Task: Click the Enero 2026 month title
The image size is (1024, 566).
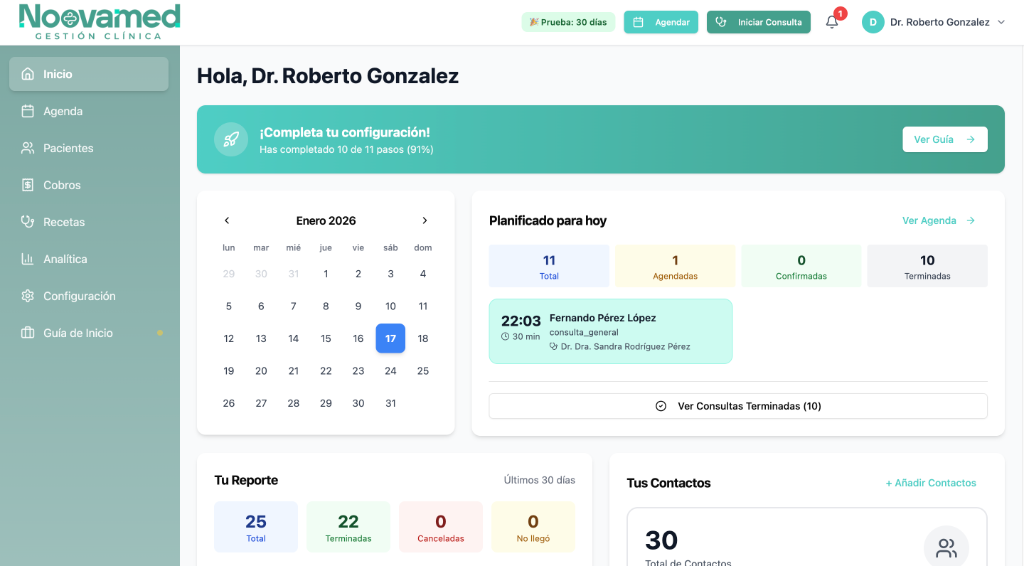Action: (x=326, y=221)
